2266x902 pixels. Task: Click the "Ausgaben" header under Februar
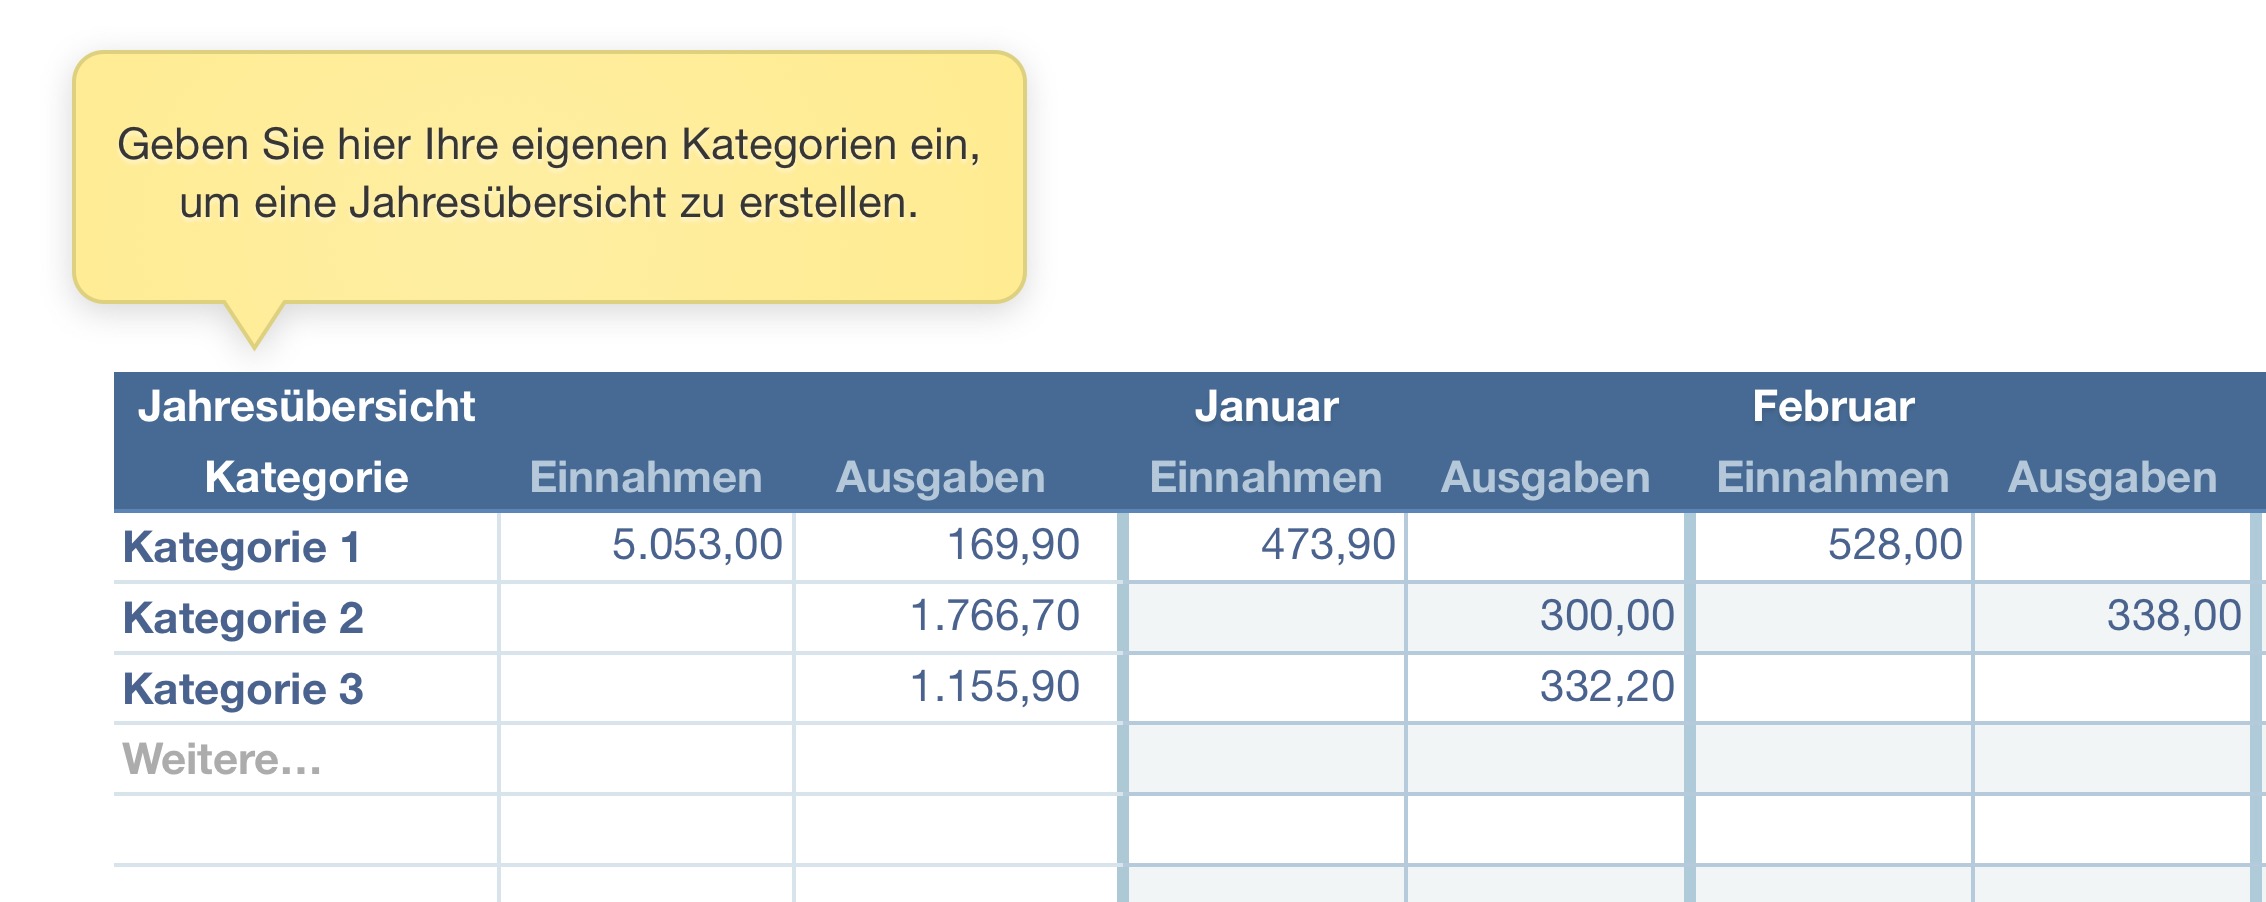coord(2112,477)
